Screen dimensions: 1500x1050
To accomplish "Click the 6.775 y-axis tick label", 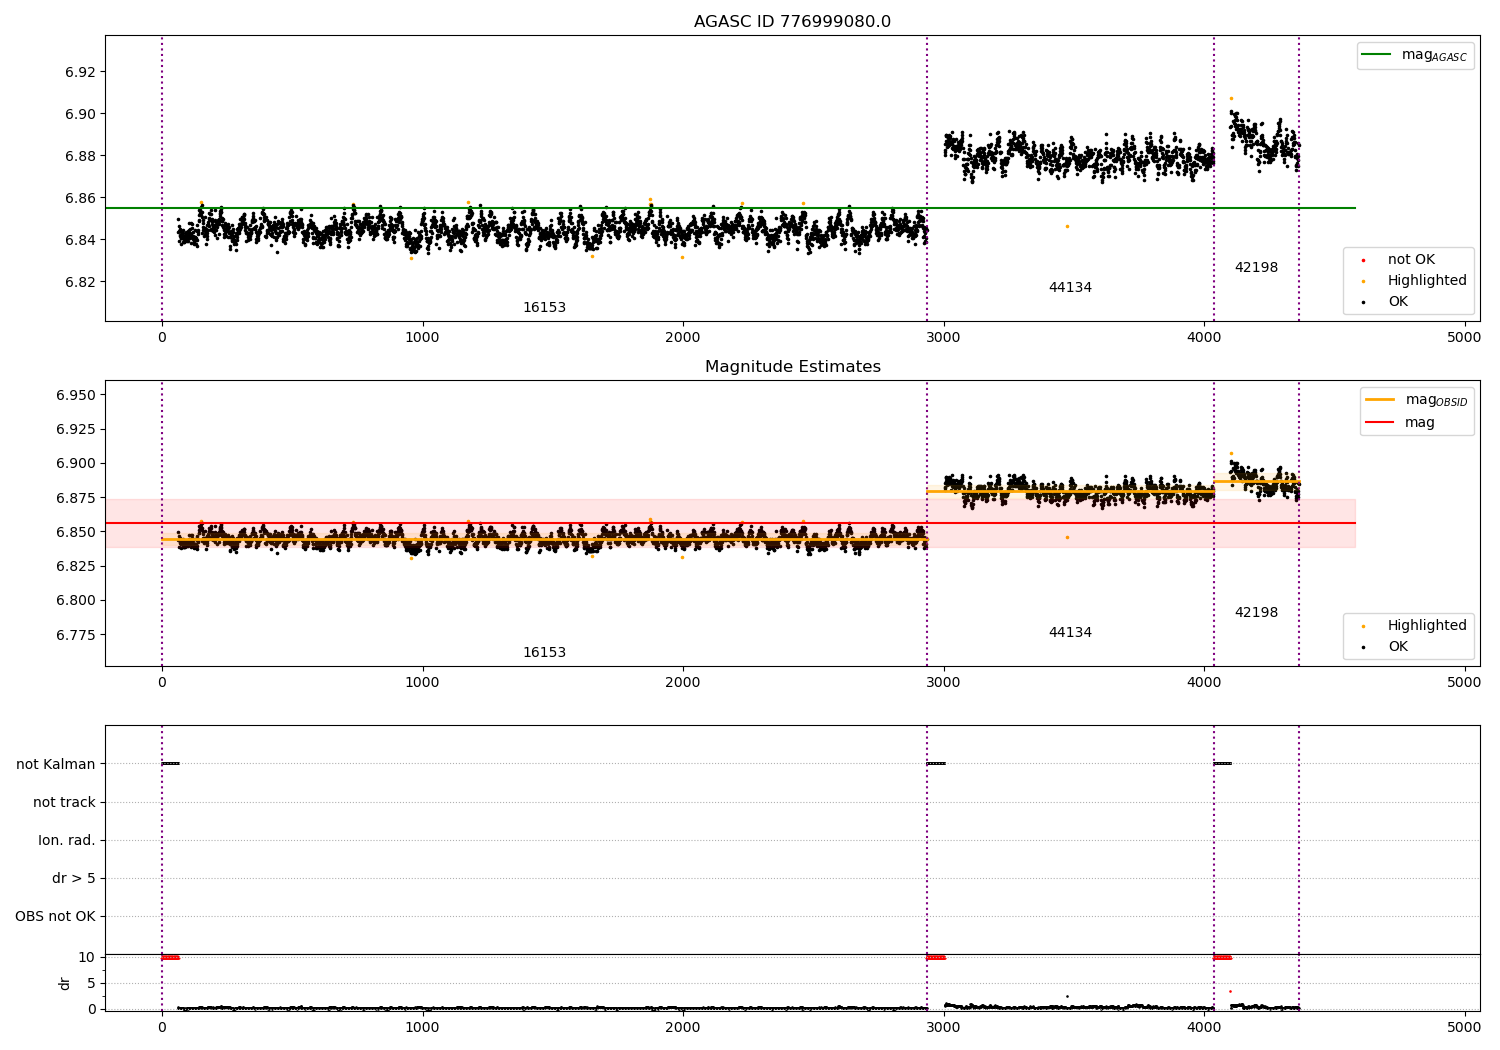I will point(77,635).
